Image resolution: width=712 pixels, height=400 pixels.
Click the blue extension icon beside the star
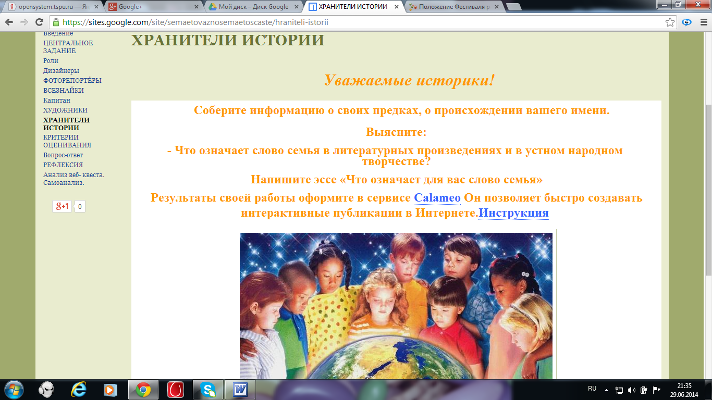click(x=687, y=22)
